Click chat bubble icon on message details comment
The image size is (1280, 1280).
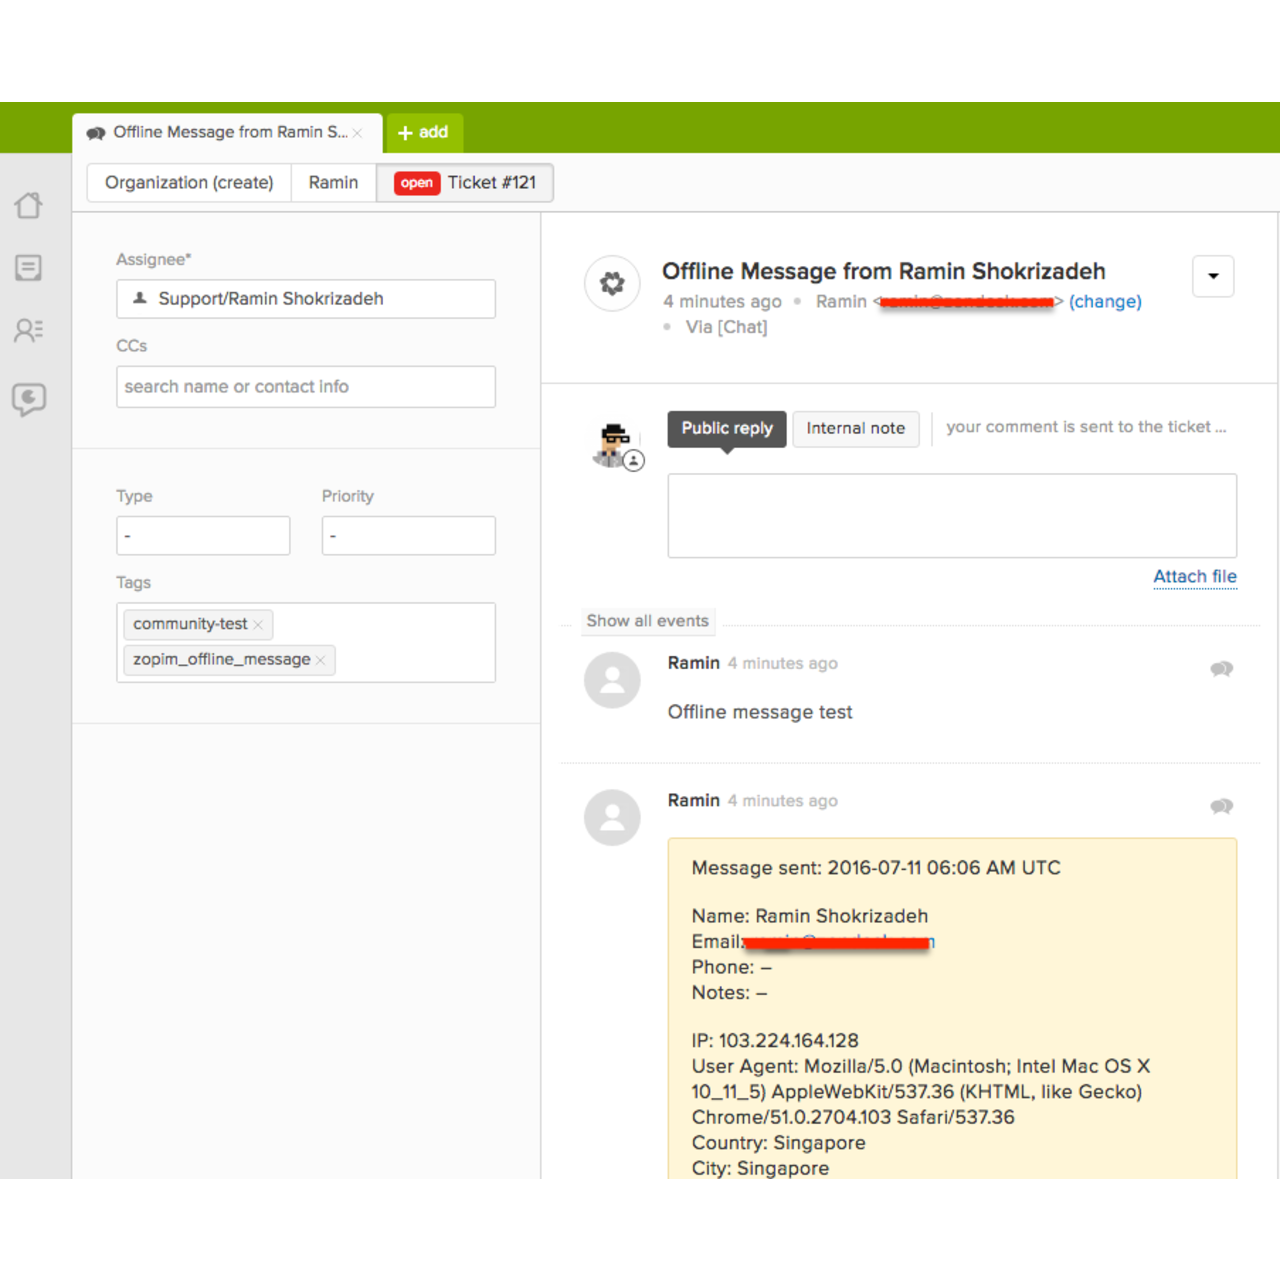[1221, 806]
